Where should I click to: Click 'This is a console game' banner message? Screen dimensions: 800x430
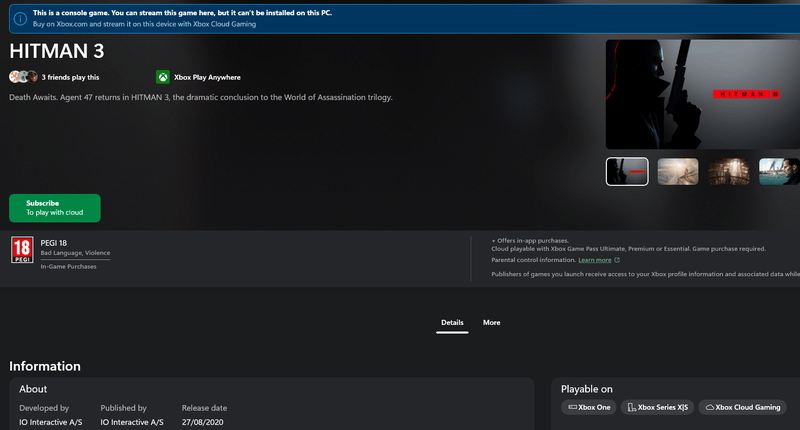click(x=182, y=13)
